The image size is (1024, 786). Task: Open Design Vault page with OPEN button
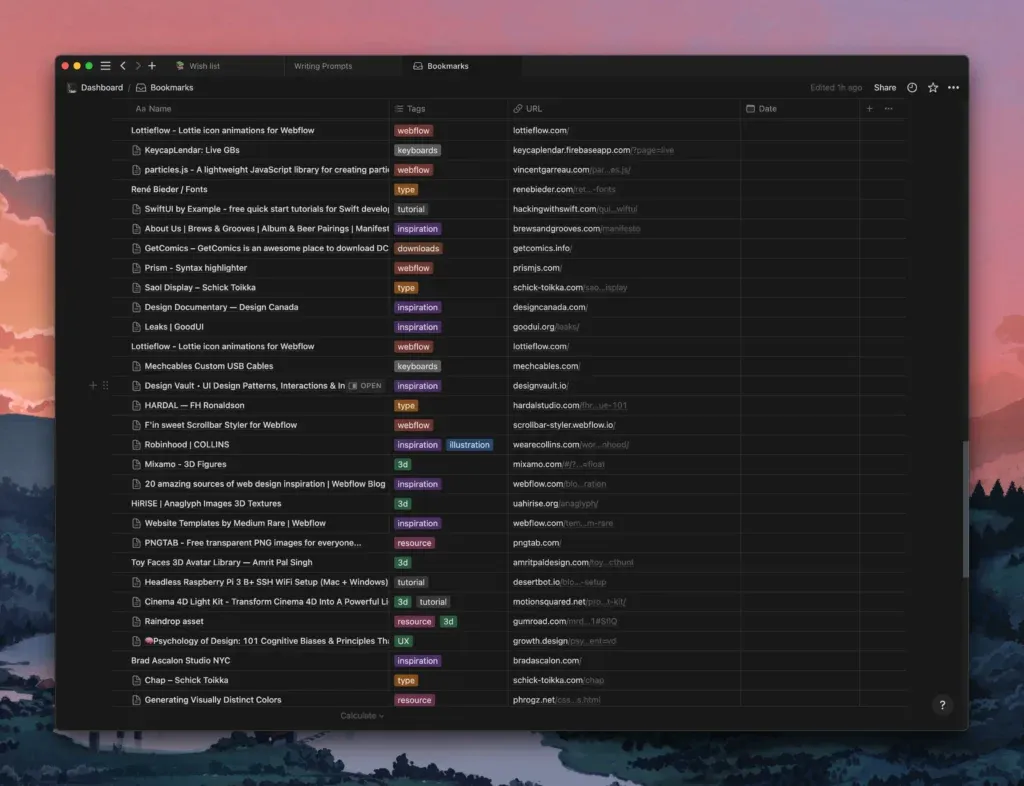365,386
